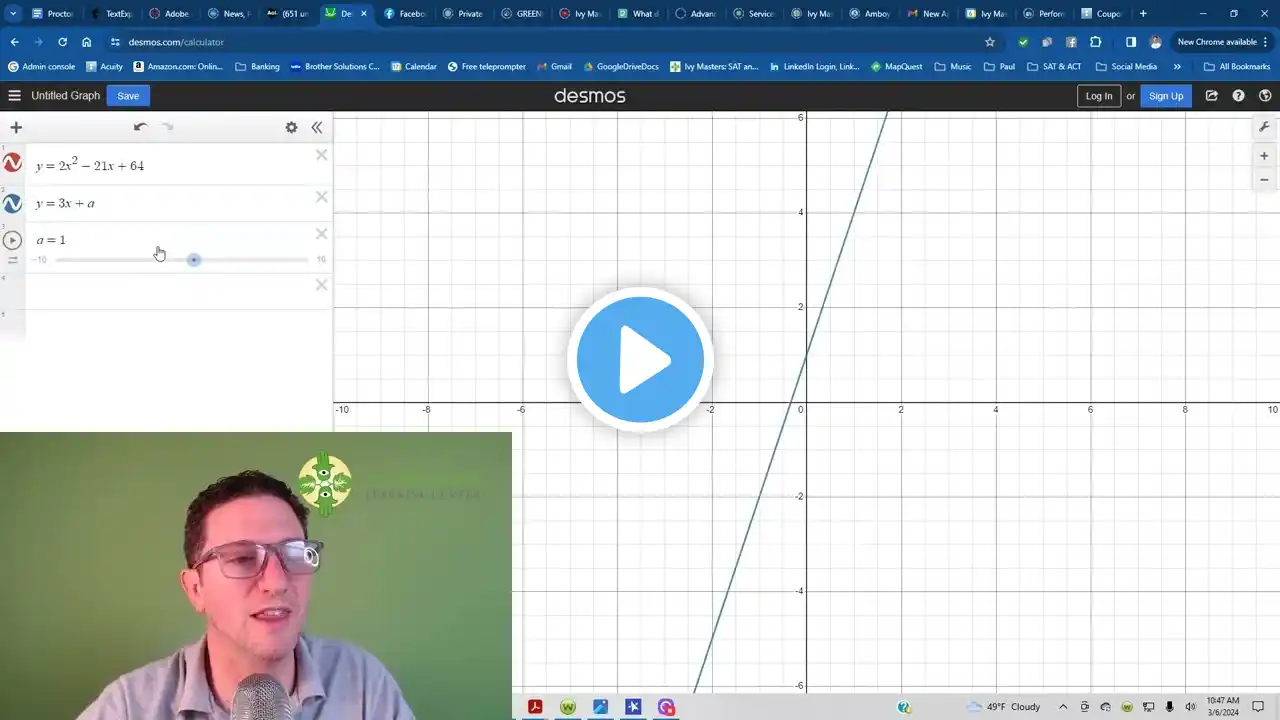The image size is (1280, 720).
Task: Sign up for a Desmos account
Action: click(1166, 96)
